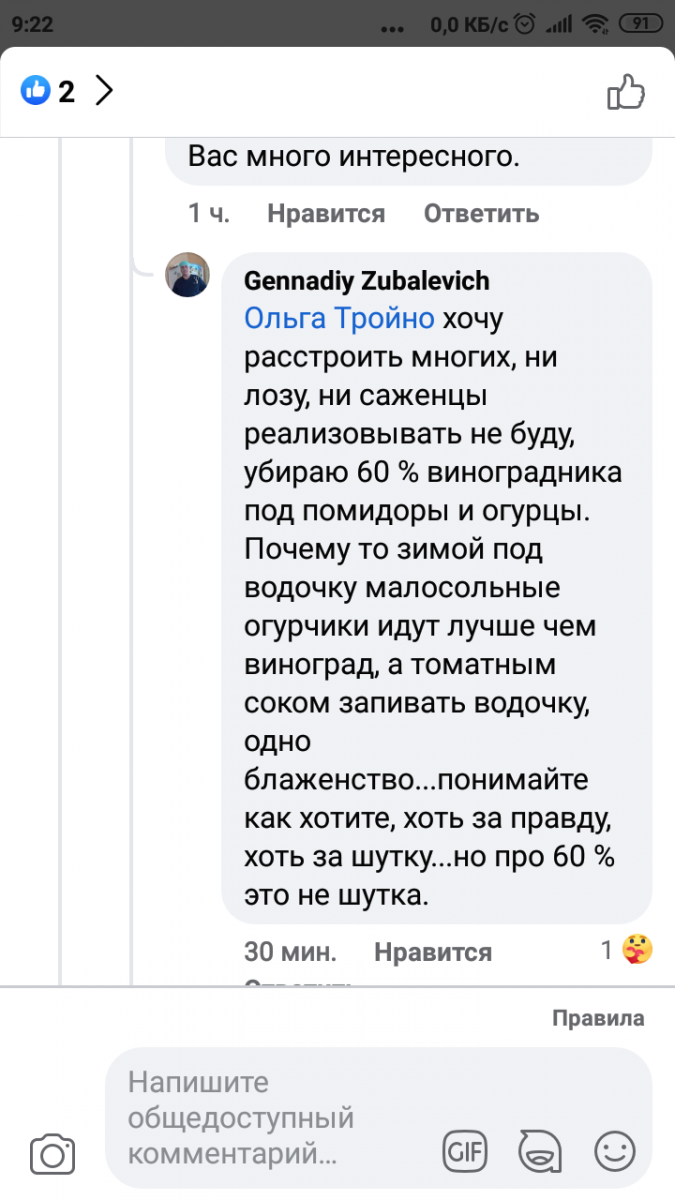
Task: Like Gennadiy's comment with Нравится
Action: [433, 952]
